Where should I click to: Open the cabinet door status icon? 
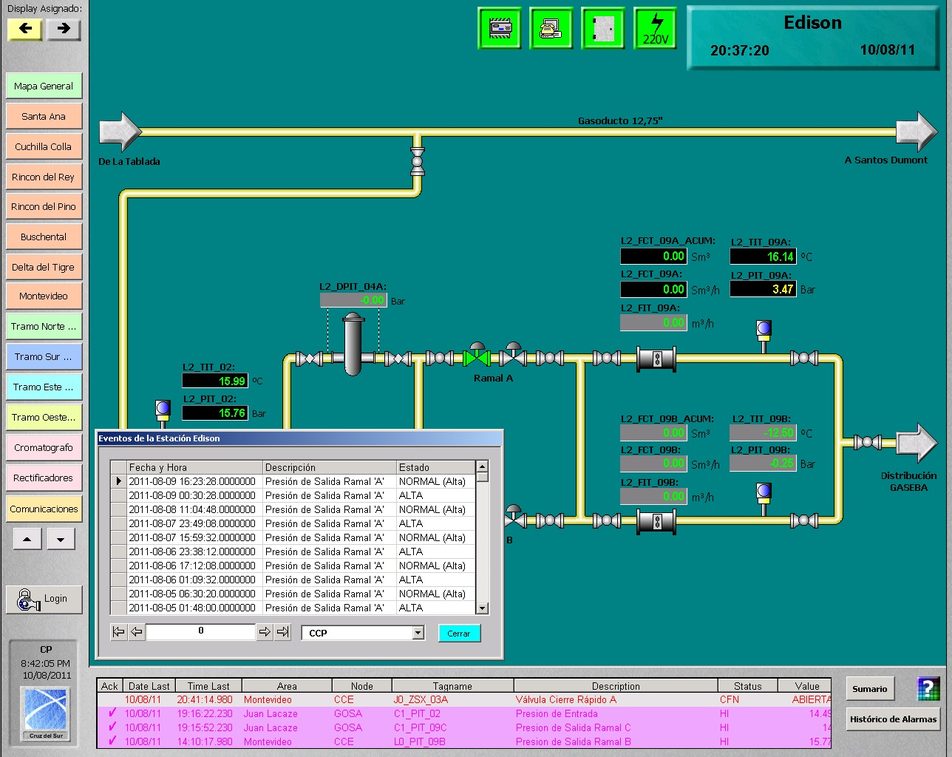pyautogui.click(x=603, y=28)
